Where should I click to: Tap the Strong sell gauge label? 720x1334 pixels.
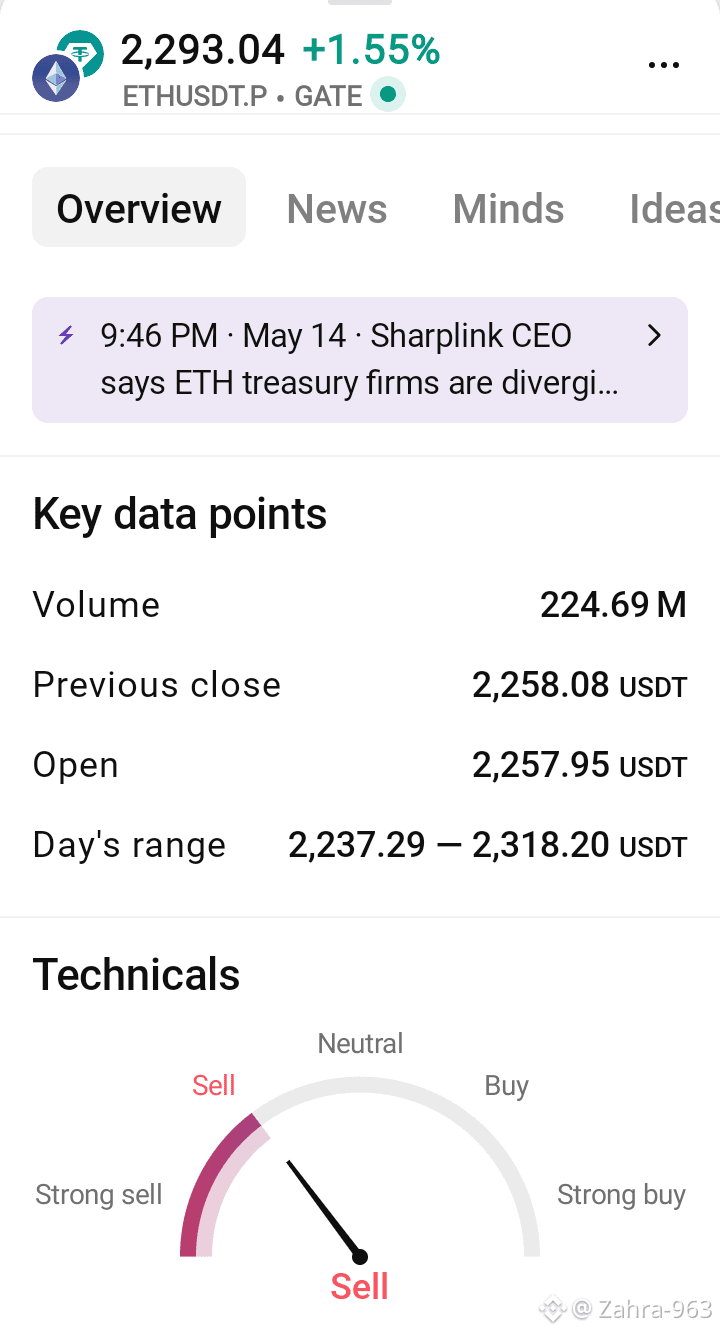(99, 1194)
